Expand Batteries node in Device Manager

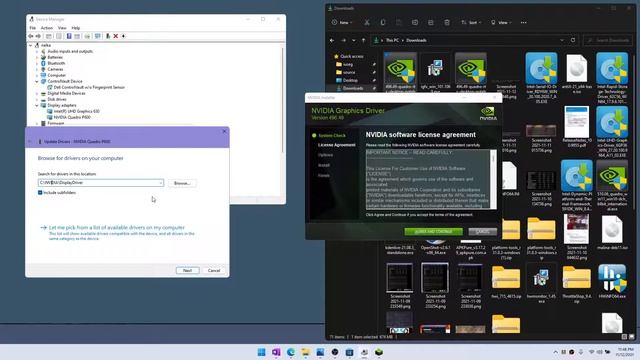click(x=37, y=58)
